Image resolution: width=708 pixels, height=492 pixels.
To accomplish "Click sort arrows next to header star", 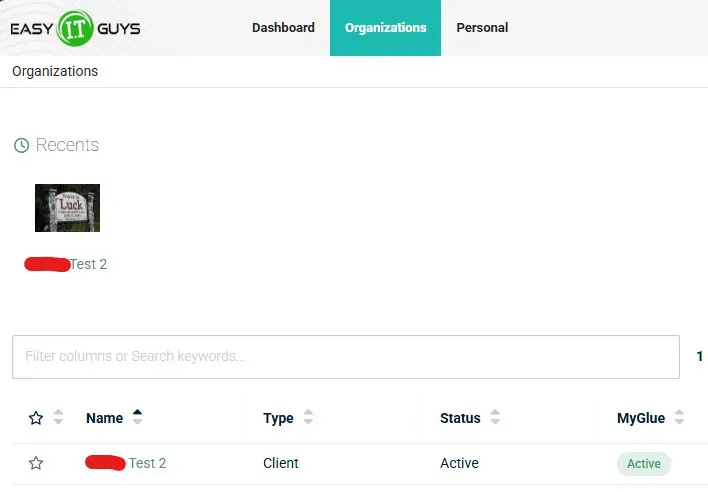I will coord(58,418).
